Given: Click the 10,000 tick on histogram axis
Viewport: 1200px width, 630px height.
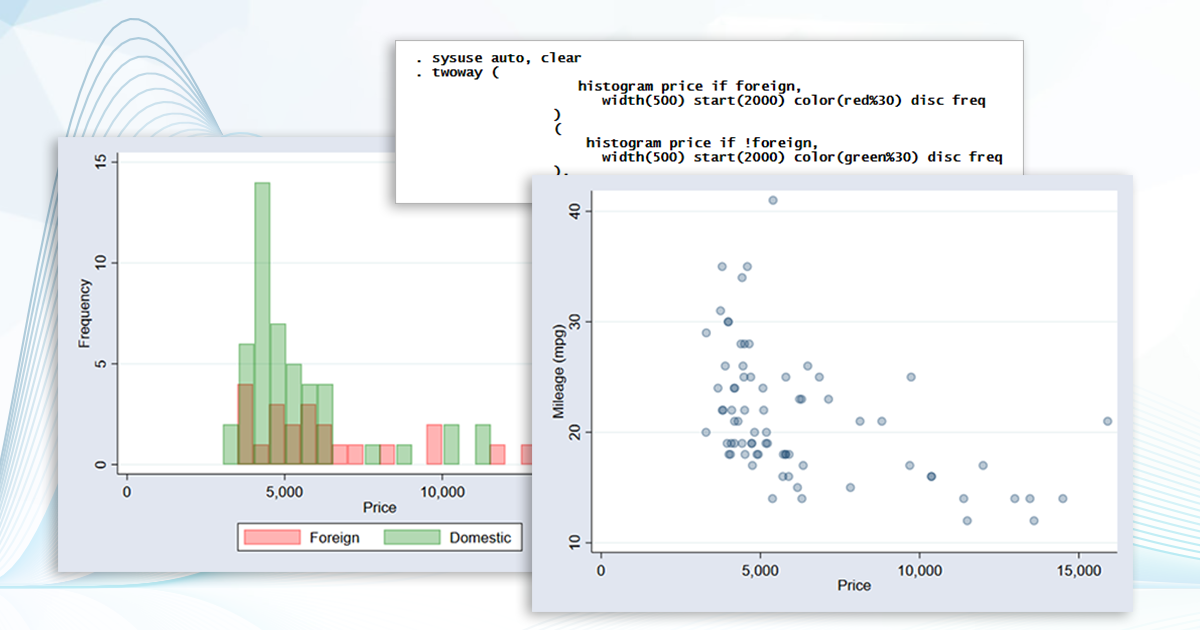Looking at the screenshot, I should 442,492.
